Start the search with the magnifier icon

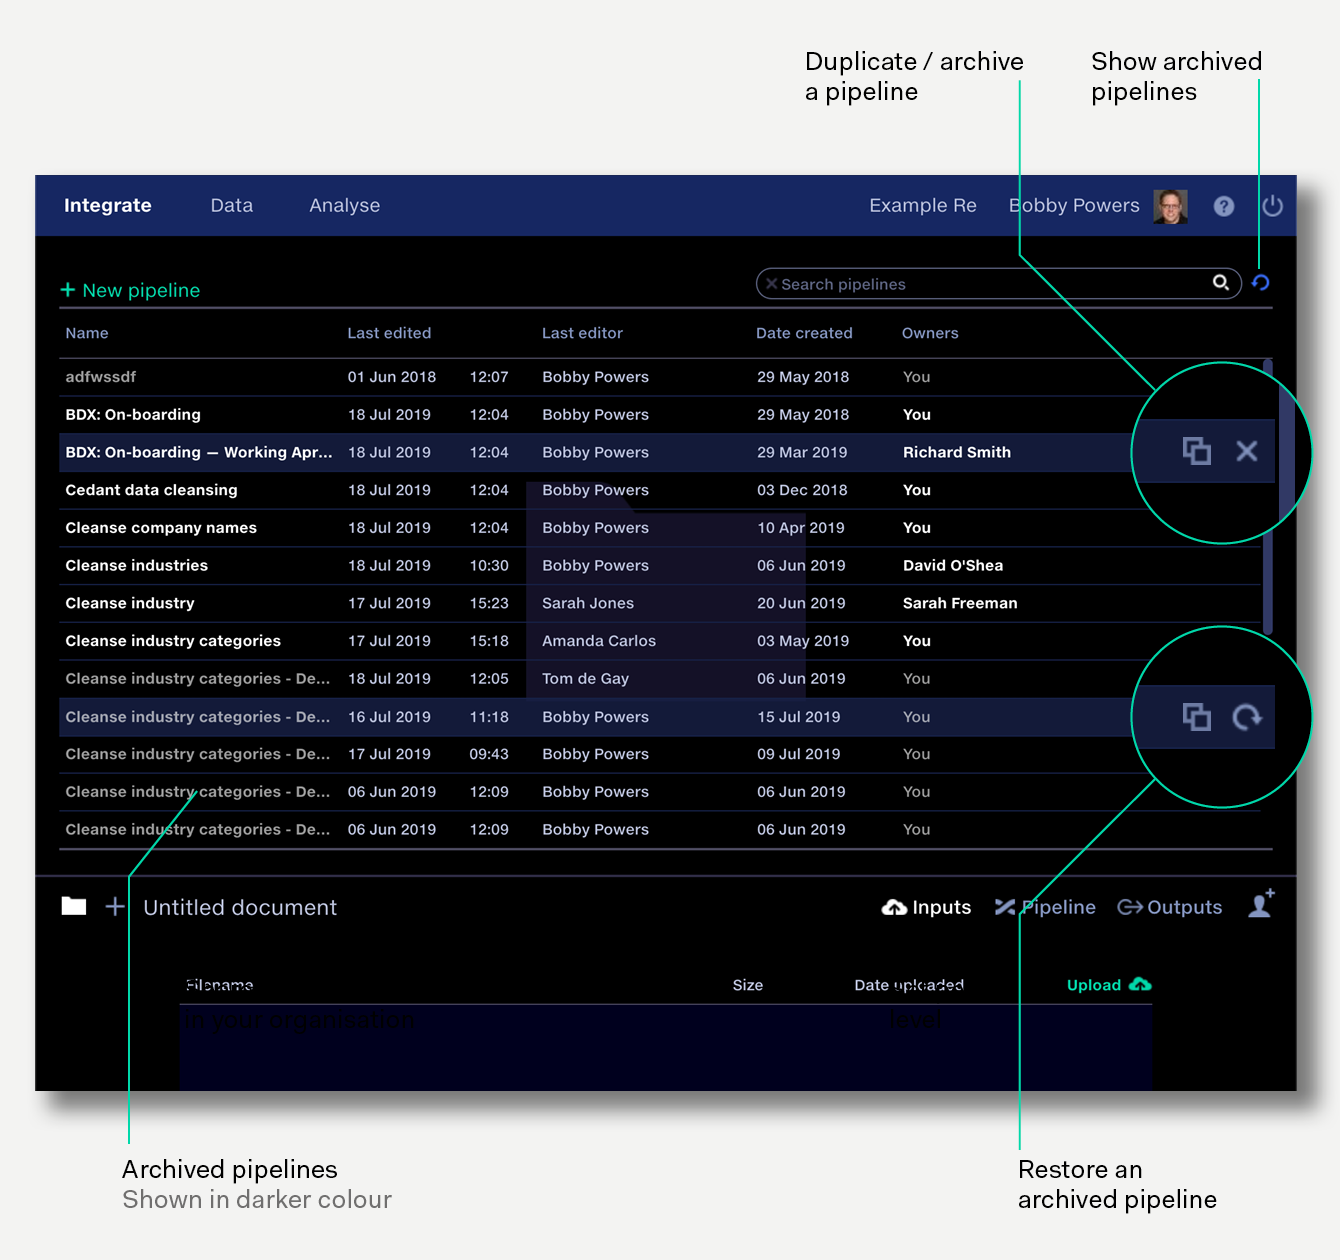pos(1221,283)
